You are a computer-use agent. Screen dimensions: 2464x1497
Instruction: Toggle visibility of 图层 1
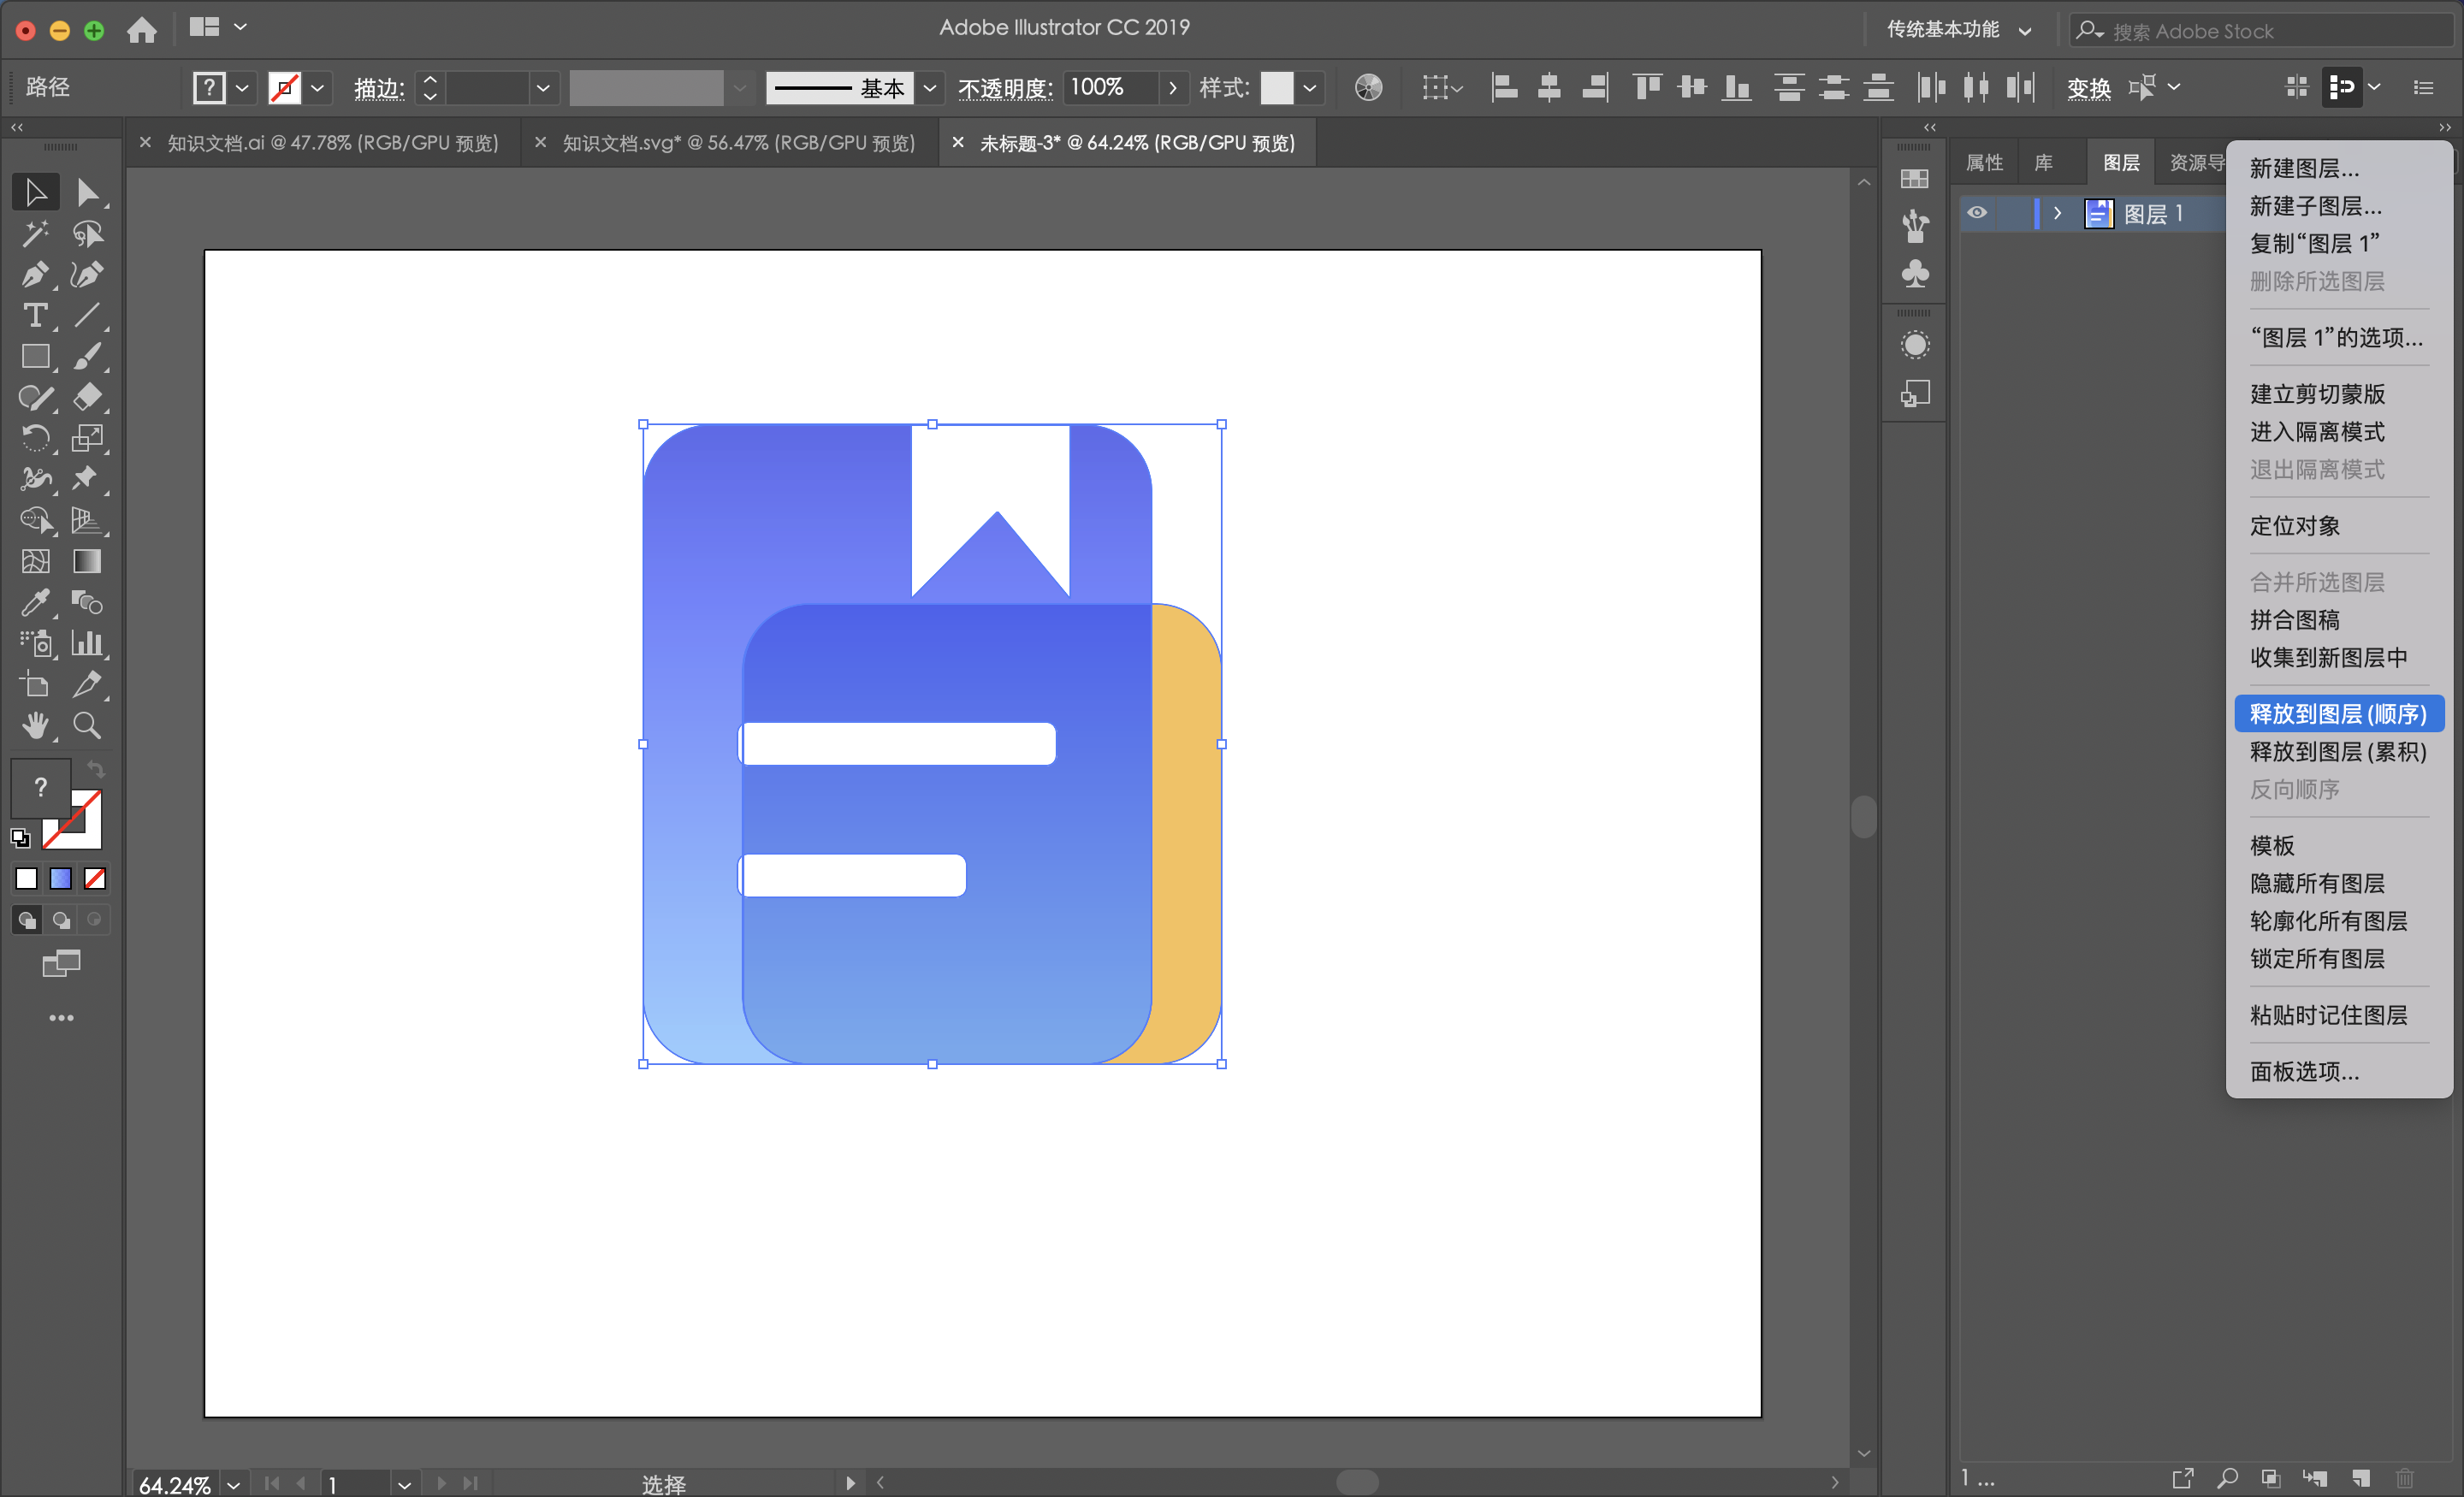pos(1977,213)
